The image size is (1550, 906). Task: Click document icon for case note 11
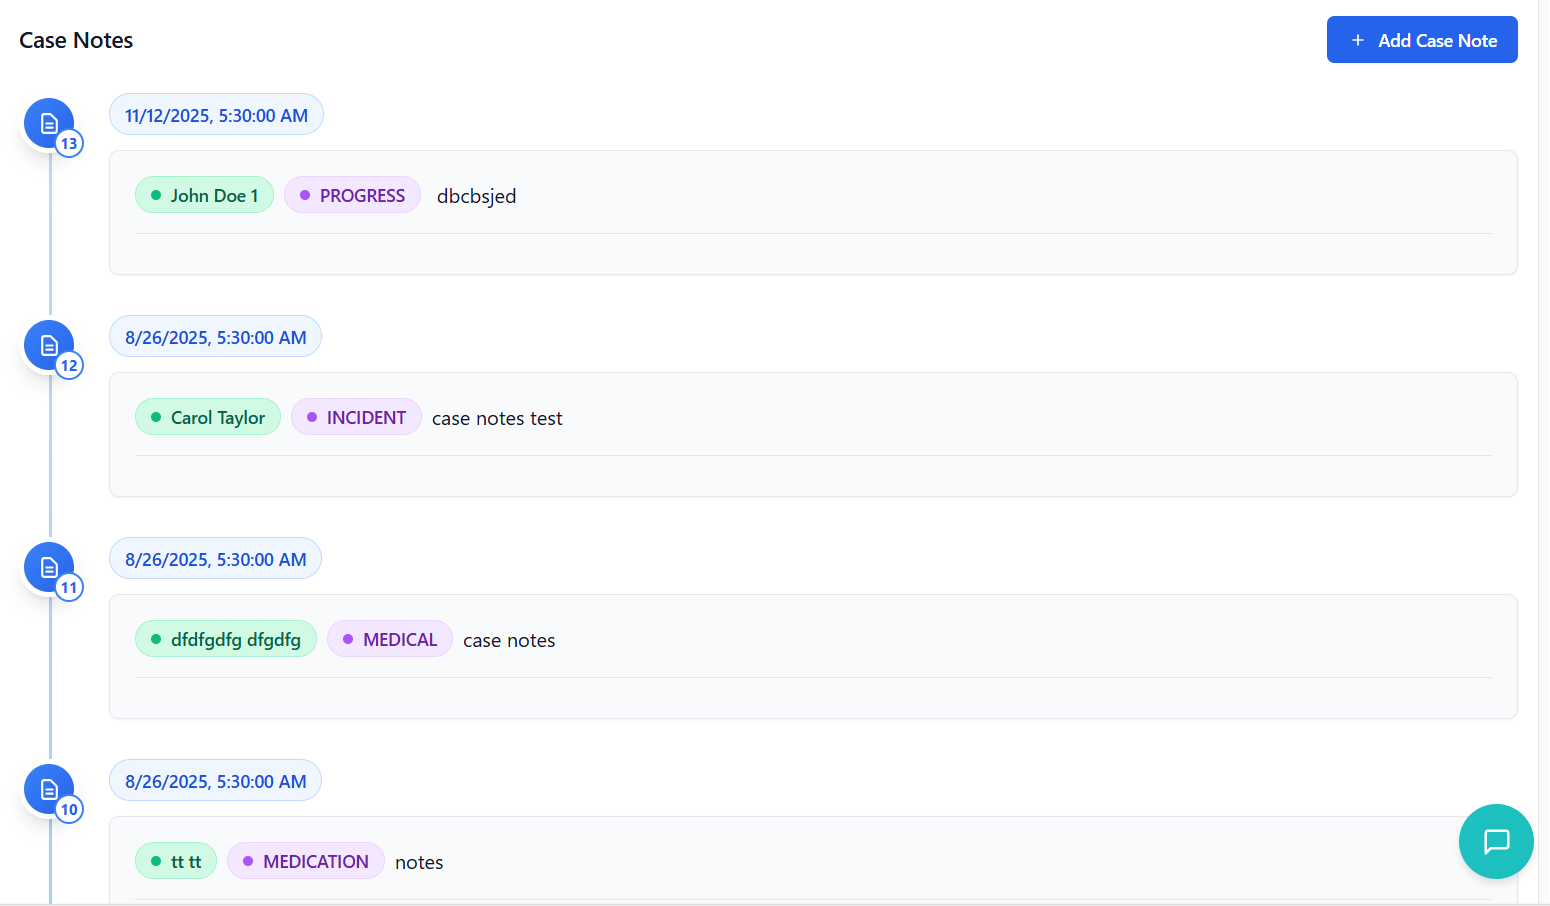pyautogui.click(x=49, y=567)
